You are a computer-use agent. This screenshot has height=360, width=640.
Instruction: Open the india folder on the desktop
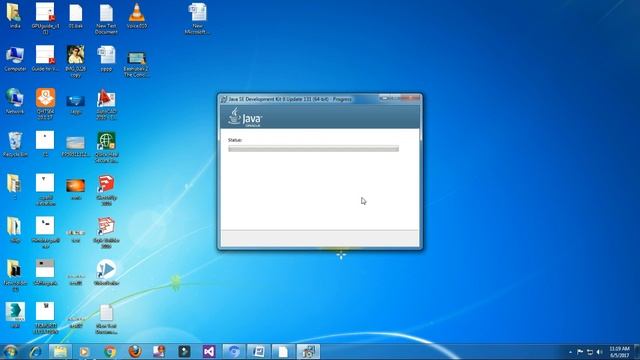point(14,15)
